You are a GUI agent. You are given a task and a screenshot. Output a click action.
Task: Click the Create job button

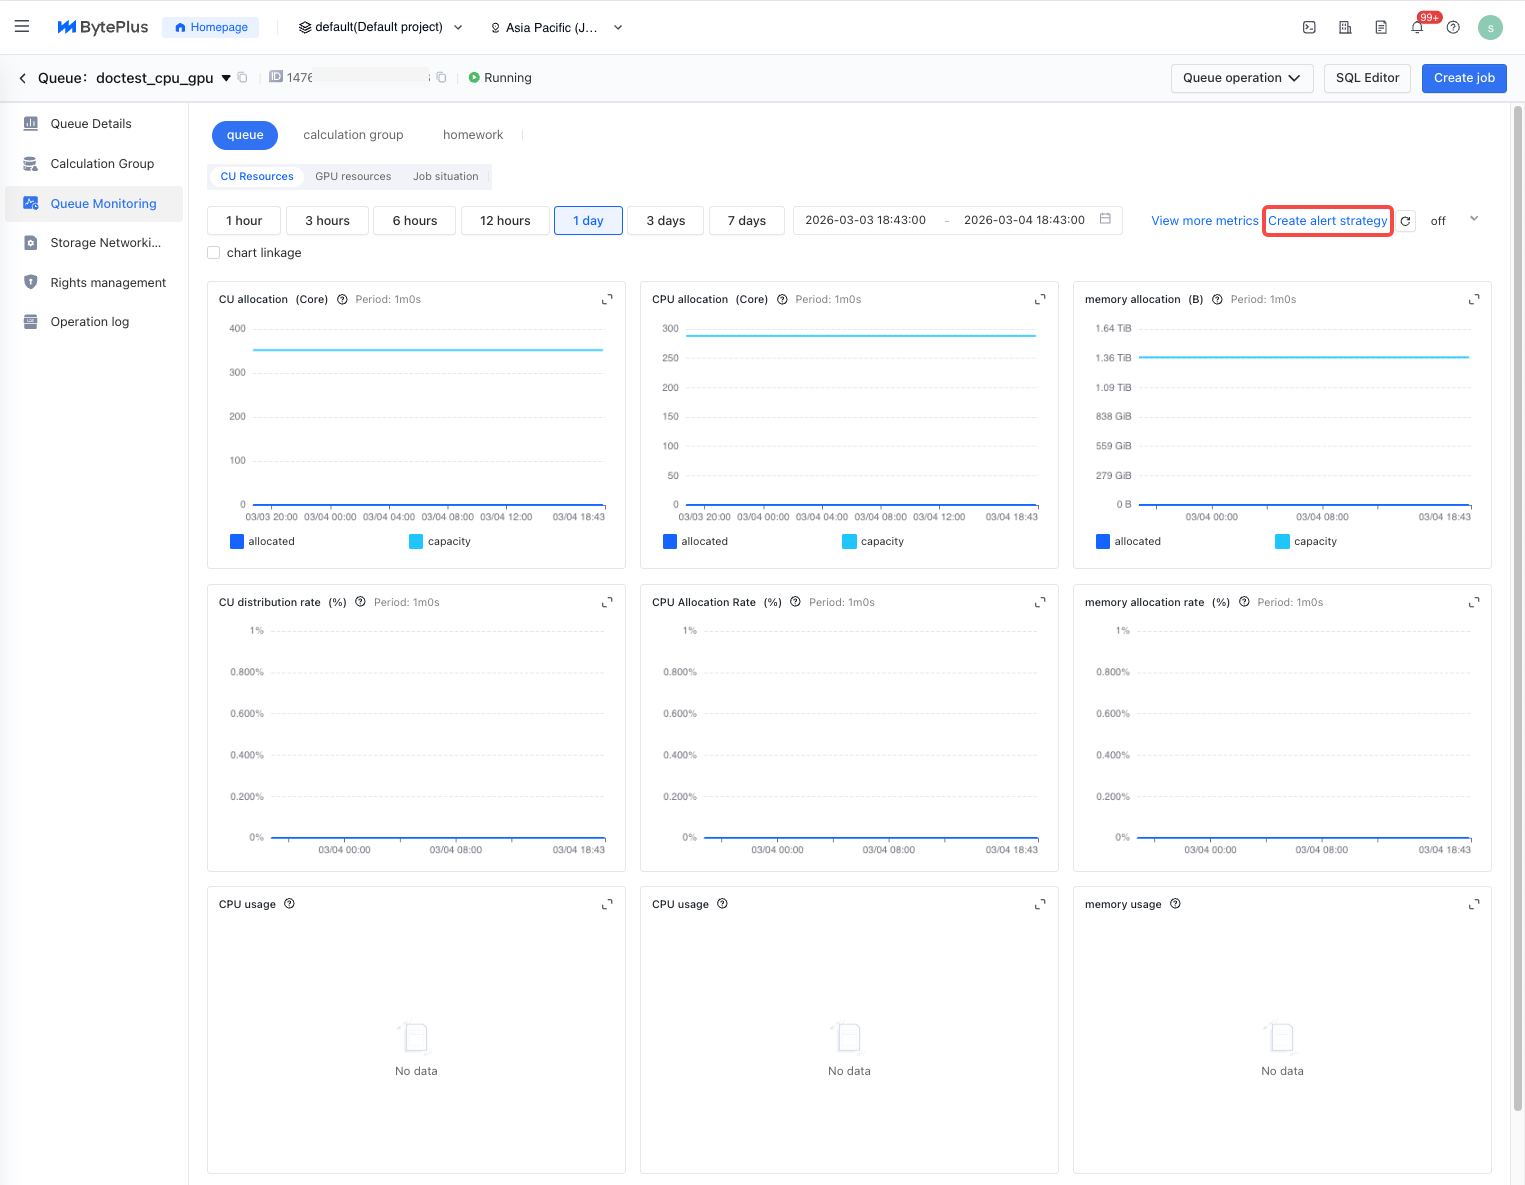[1463, 78]
